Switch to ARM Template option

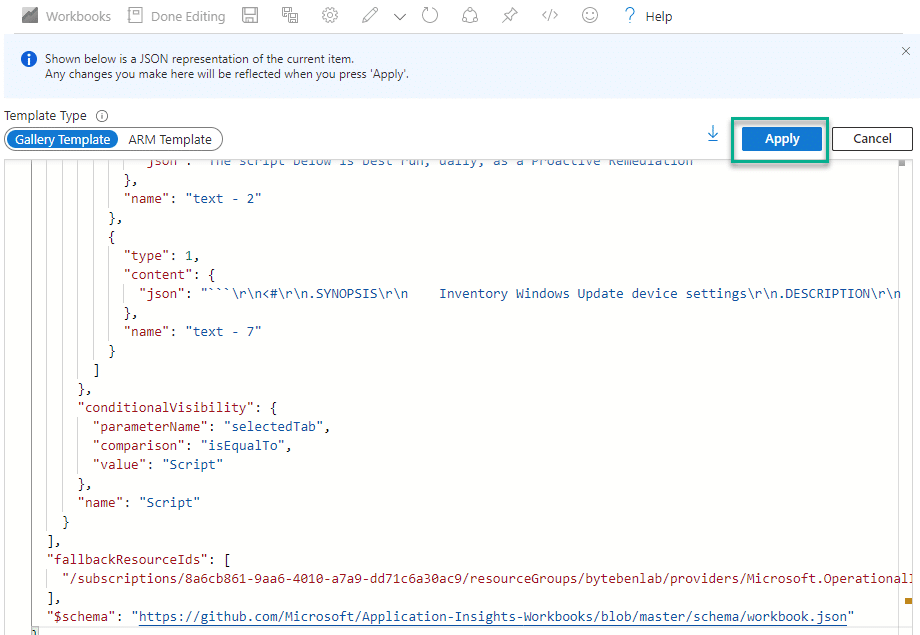(x=170, y=139)
